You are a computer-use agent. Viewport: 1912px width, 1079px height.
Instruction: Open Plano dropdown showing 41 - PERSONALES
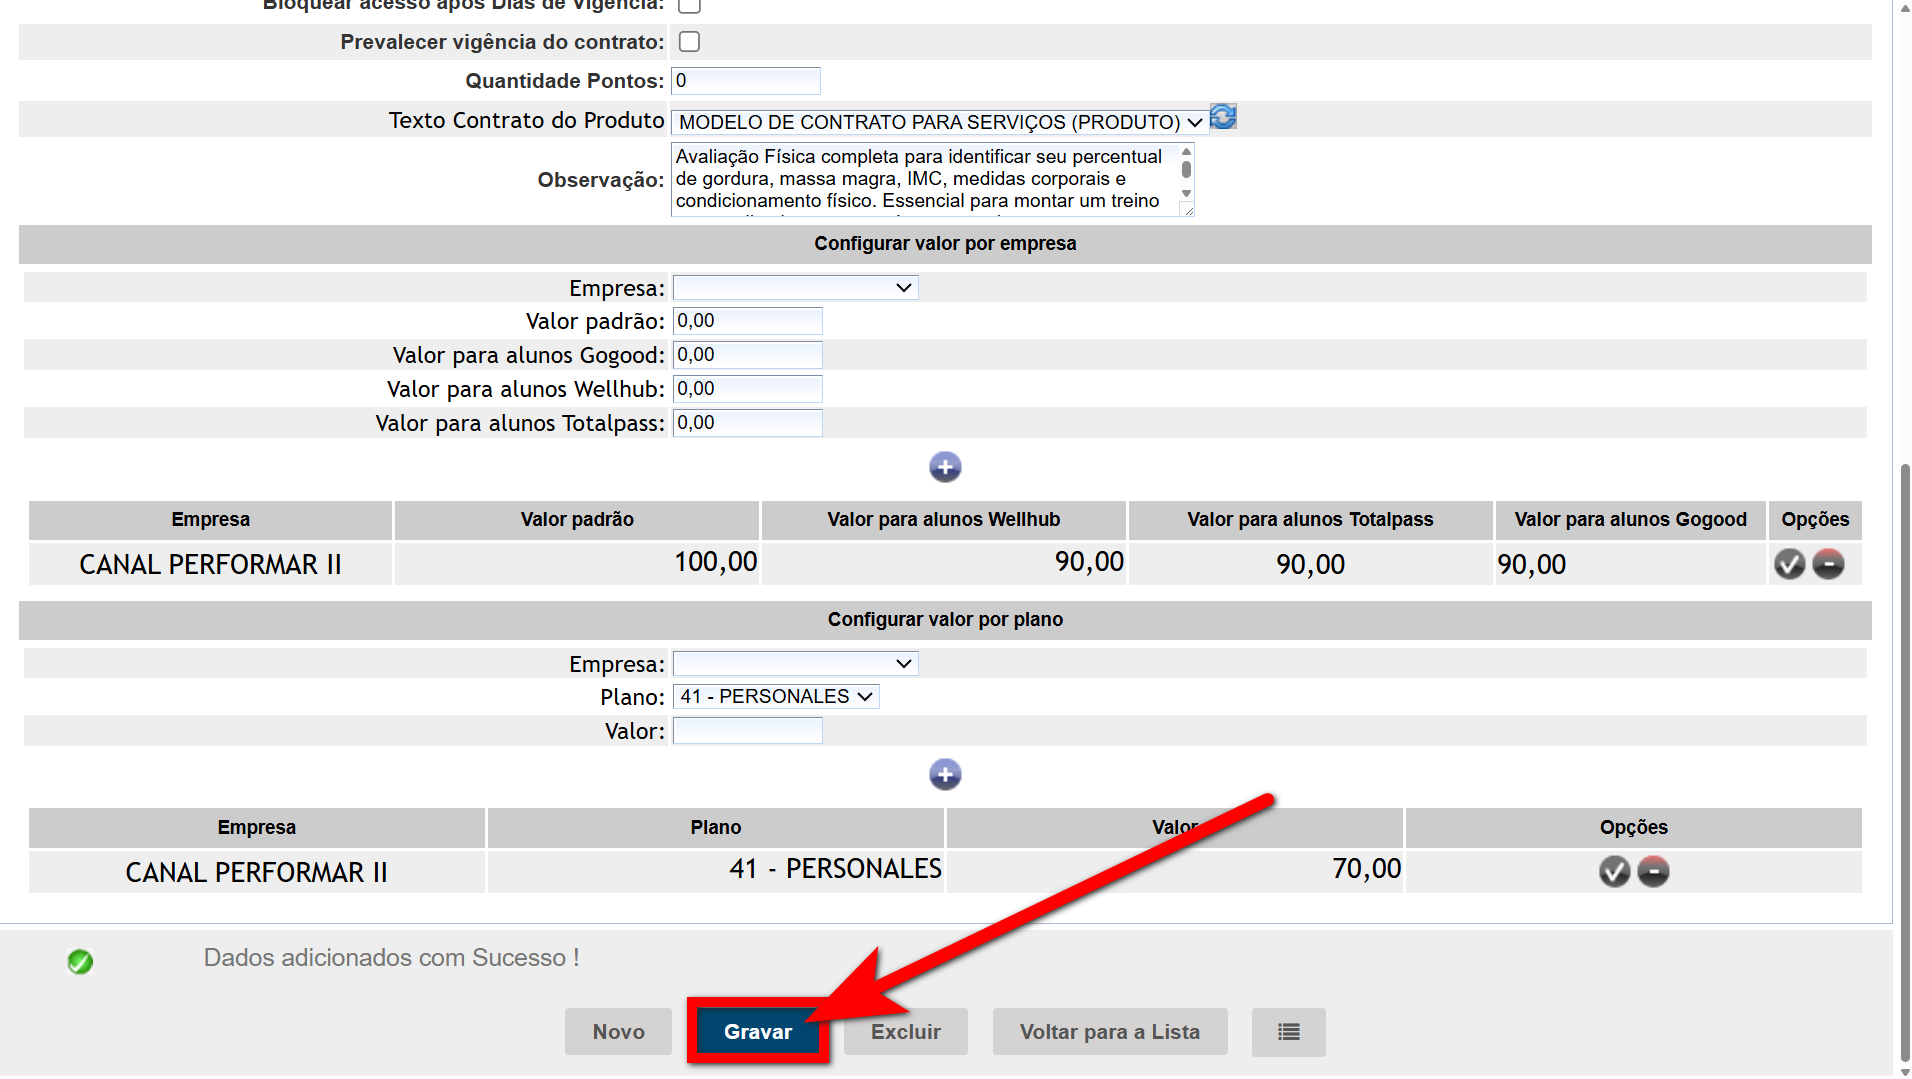click(776, 697)
